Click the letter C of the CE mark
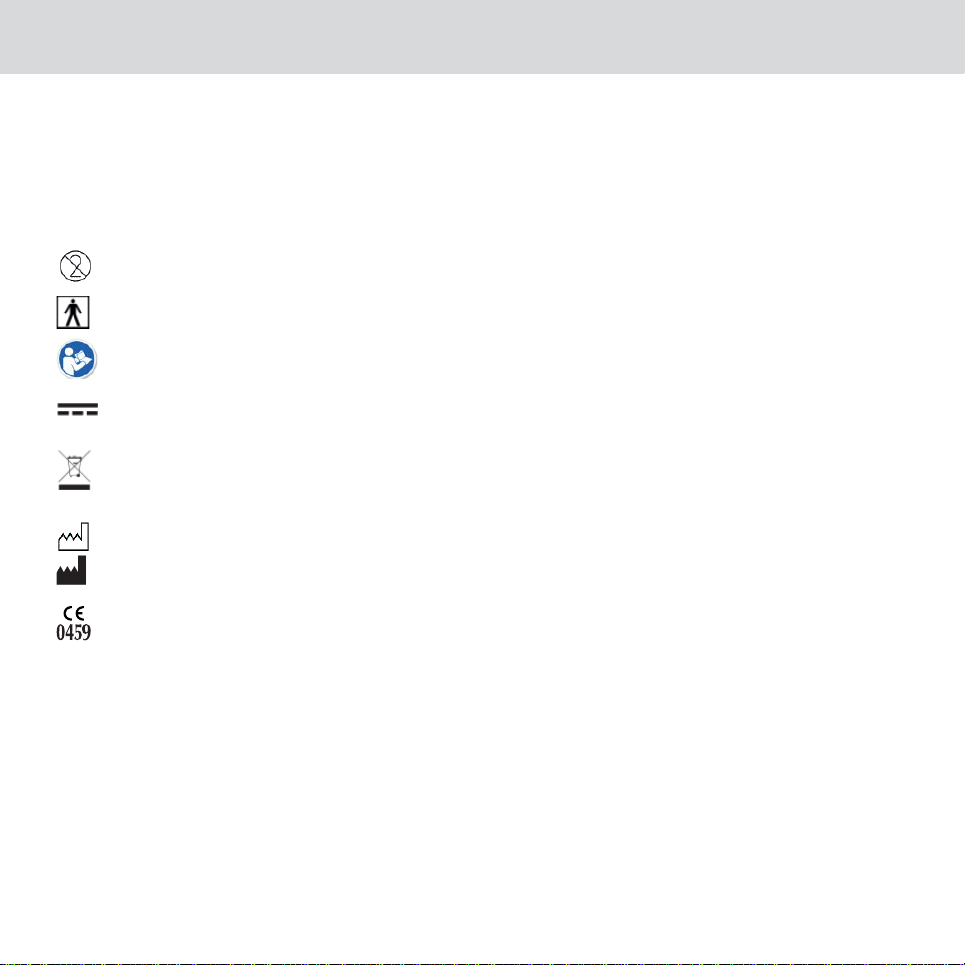965x965 pixels. (68, 613)
